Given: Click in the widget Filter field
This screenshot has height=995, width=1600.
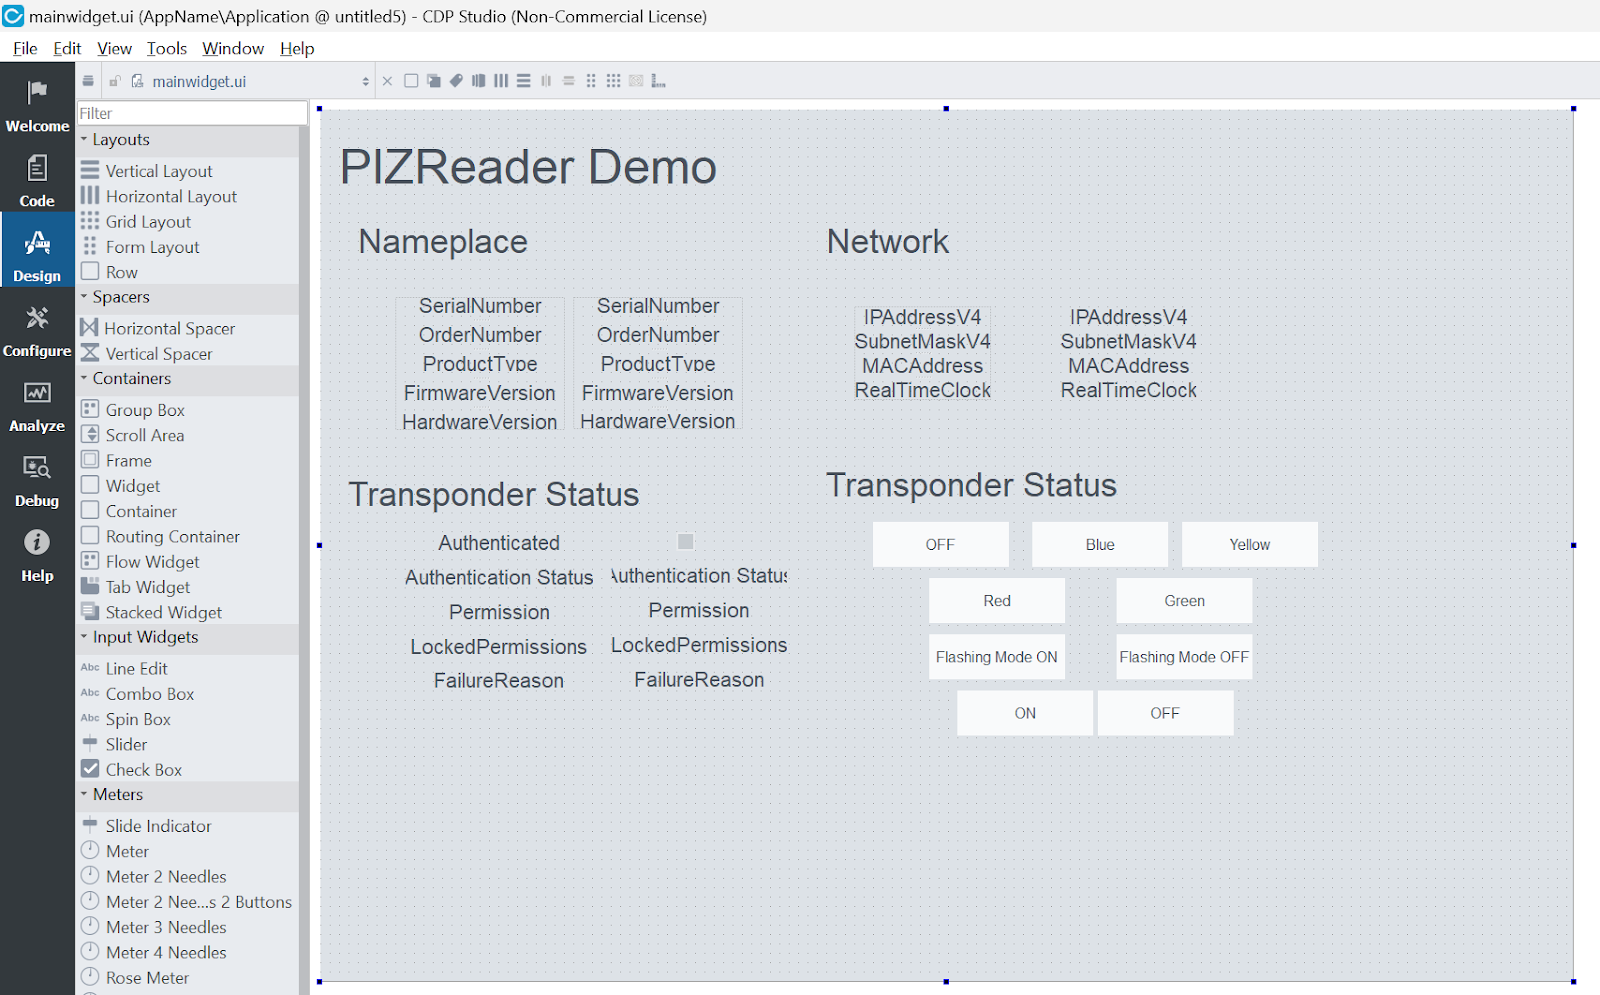Looking at the screenshot, I should (x=193, y=113).
